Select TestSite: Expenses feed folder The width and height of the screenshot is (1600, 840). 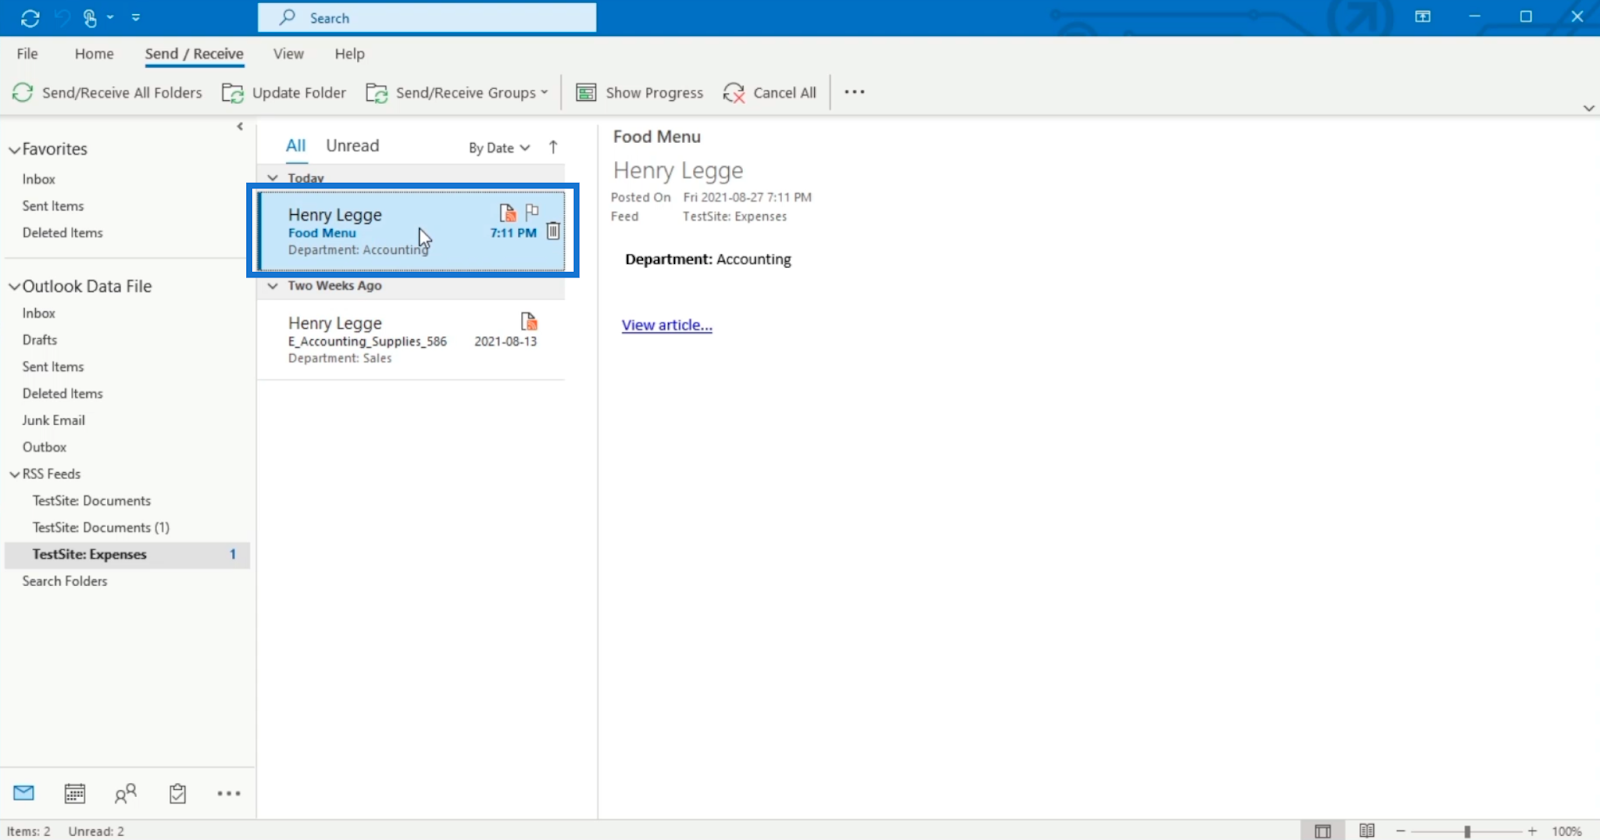click(128, 554)
